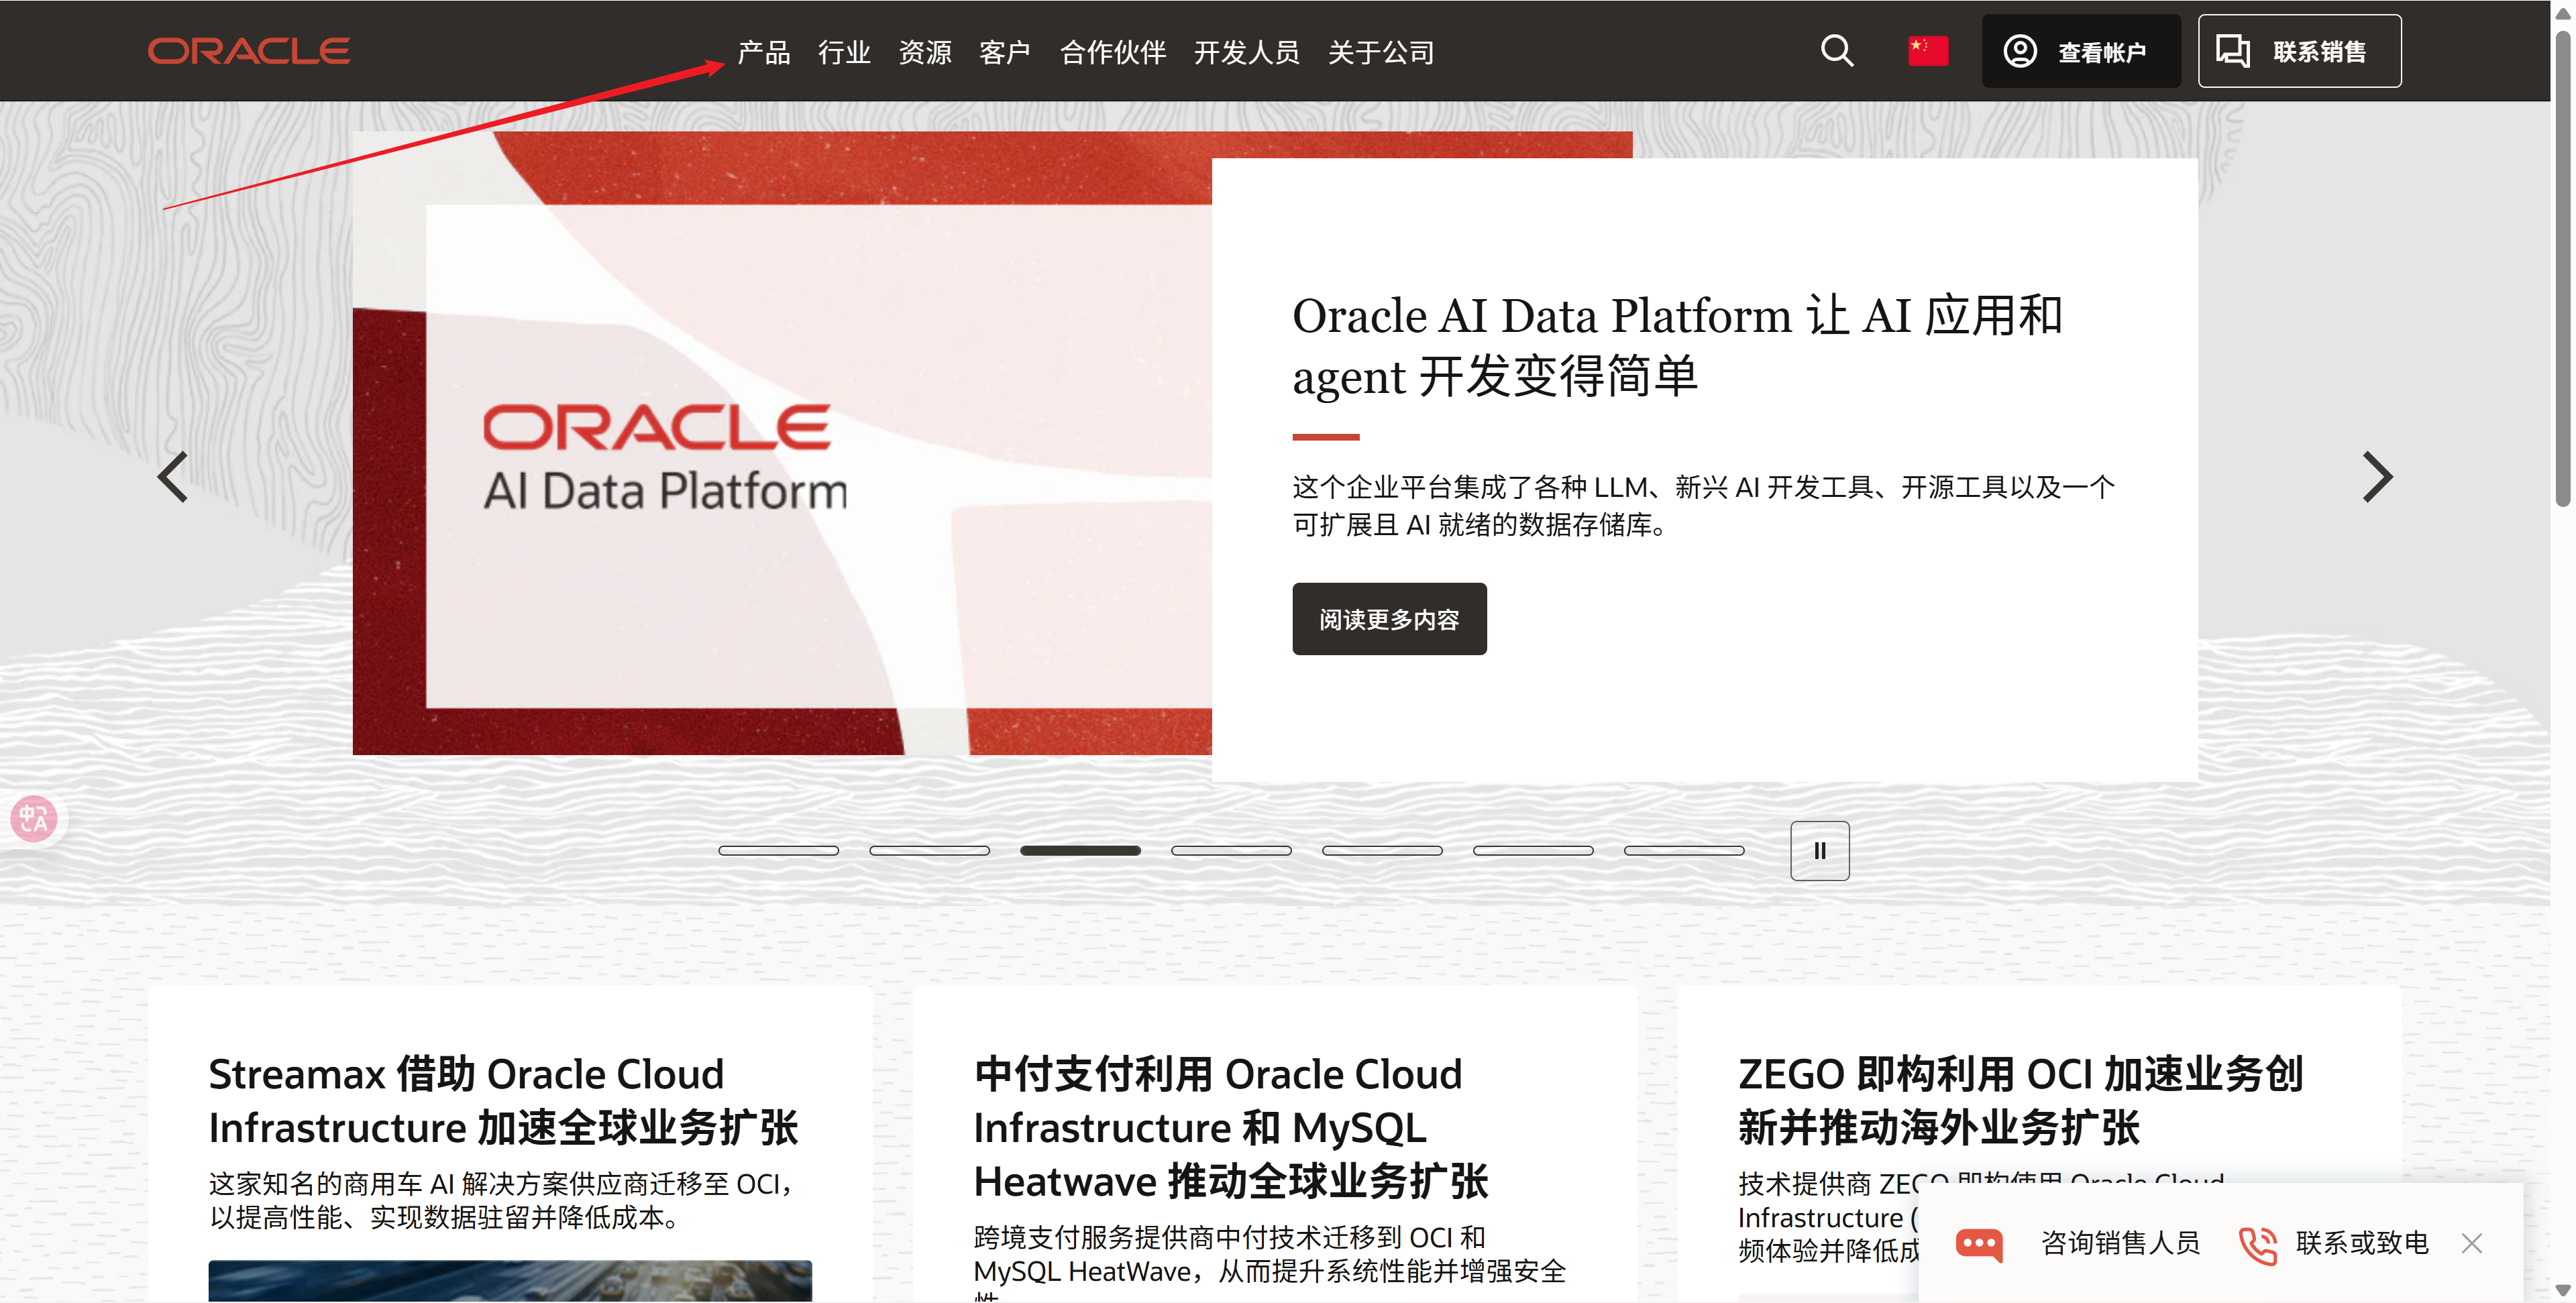Open the 行业 menu
2576x1303 pixels.
pos(845,52)
